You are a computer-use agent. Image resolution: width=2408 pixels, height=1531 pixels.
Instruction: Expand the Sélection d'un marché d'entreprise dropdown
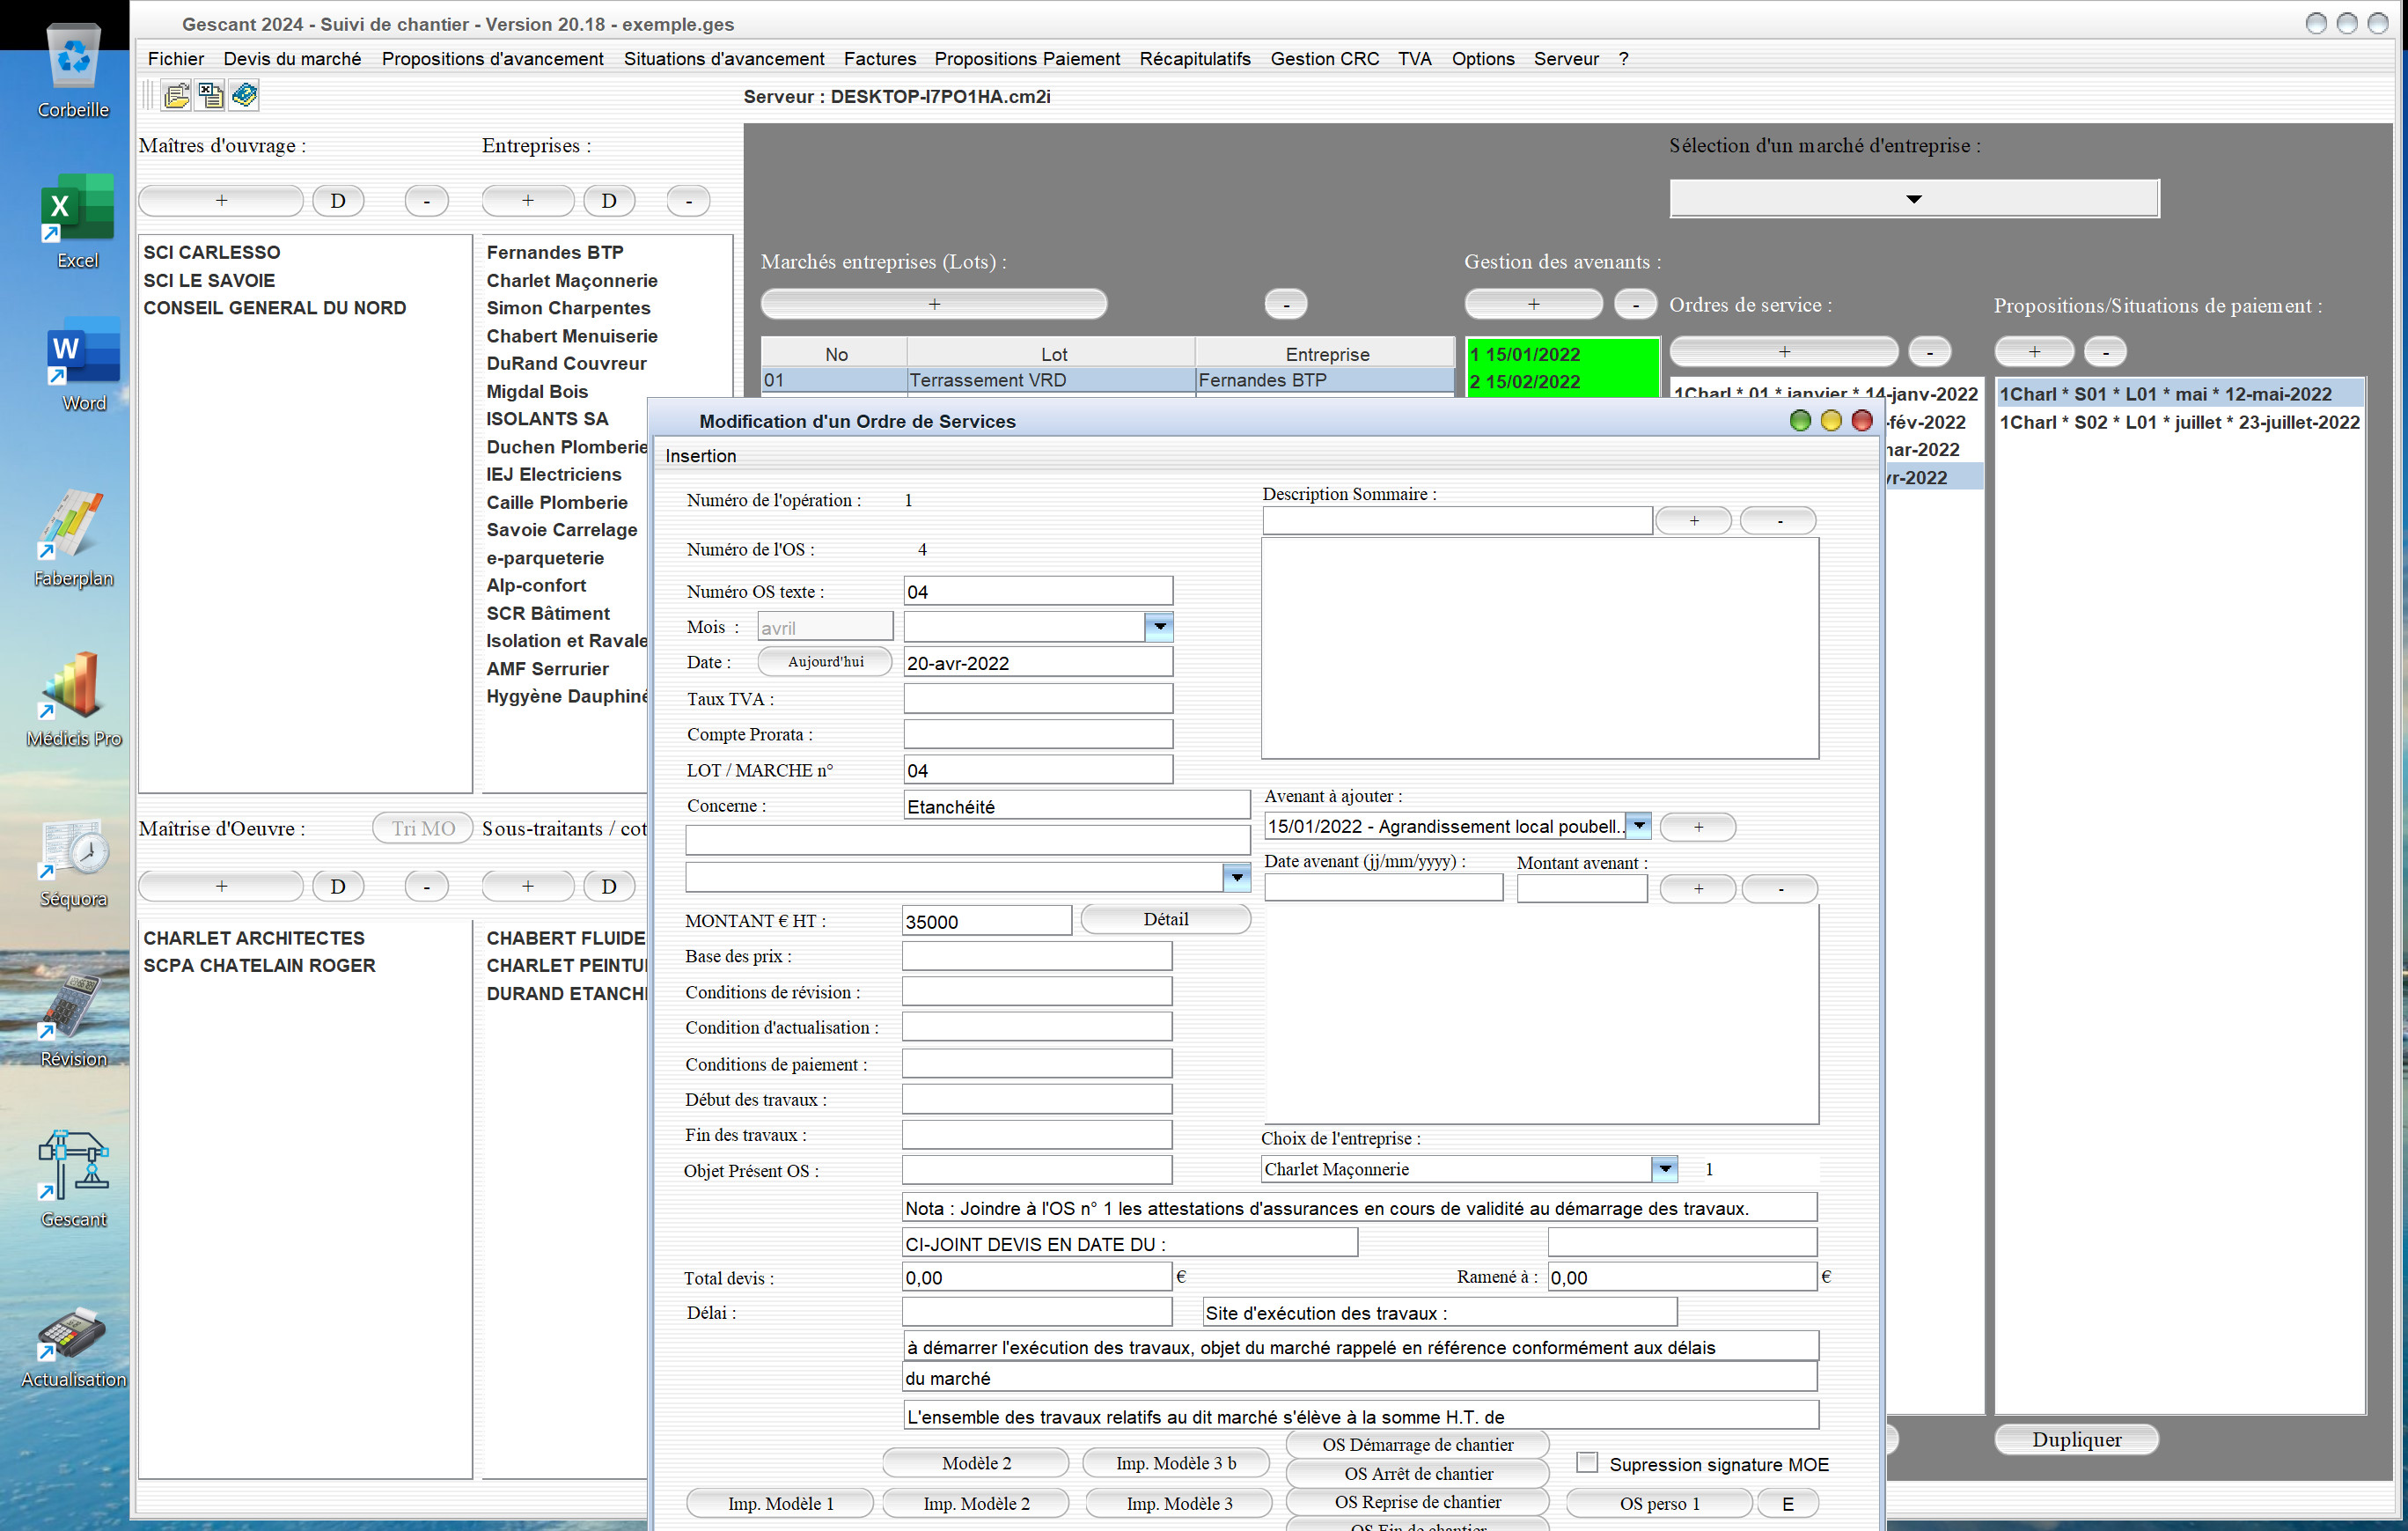pos(1914,199)
